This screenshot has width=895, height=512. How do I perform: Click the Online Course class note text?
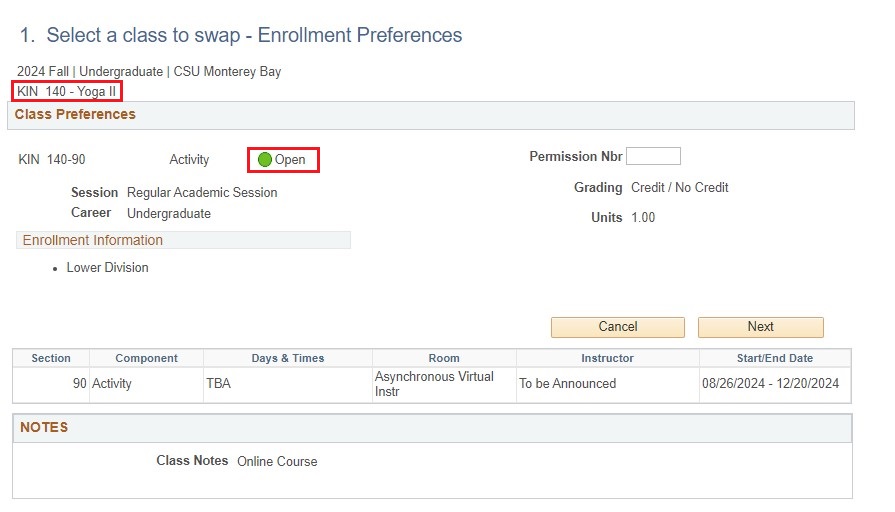coord(277,462)
